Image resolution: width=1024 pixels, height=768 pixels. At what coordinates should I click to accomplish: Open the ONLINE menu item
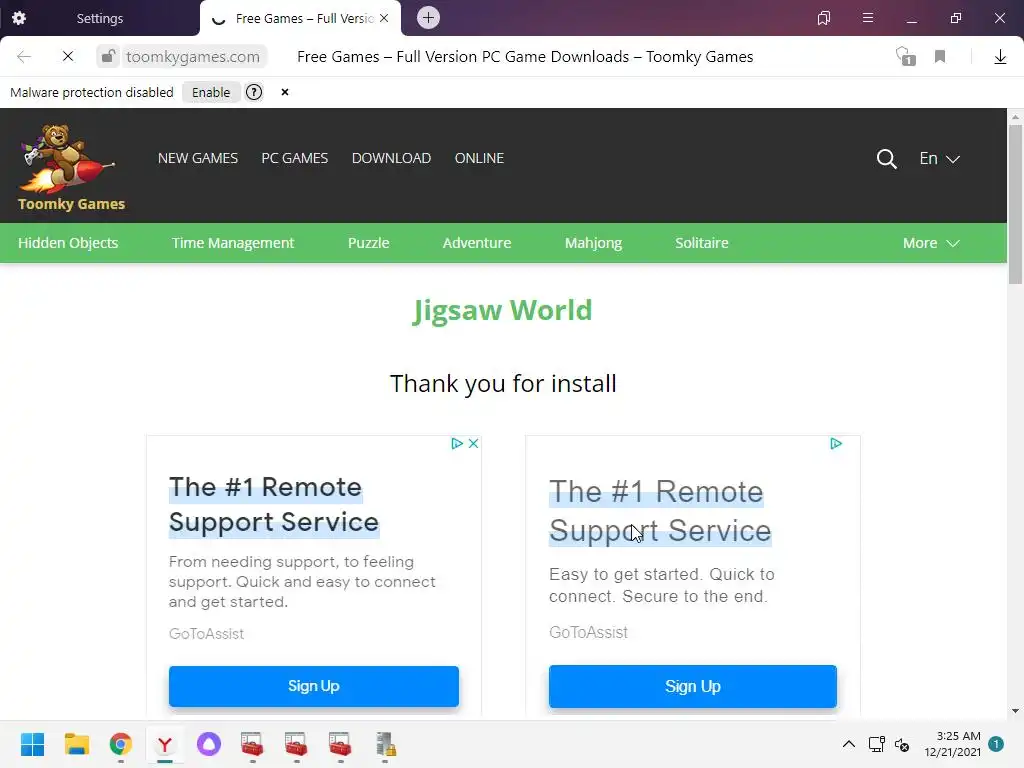pos(479,158)
